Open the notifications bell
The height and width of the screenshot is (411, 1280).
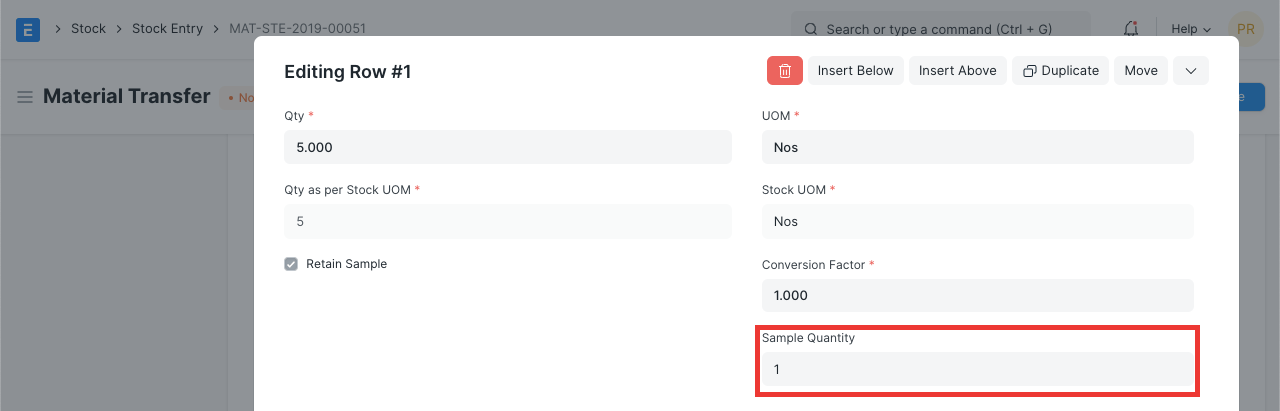click(x=1131, y=29)
